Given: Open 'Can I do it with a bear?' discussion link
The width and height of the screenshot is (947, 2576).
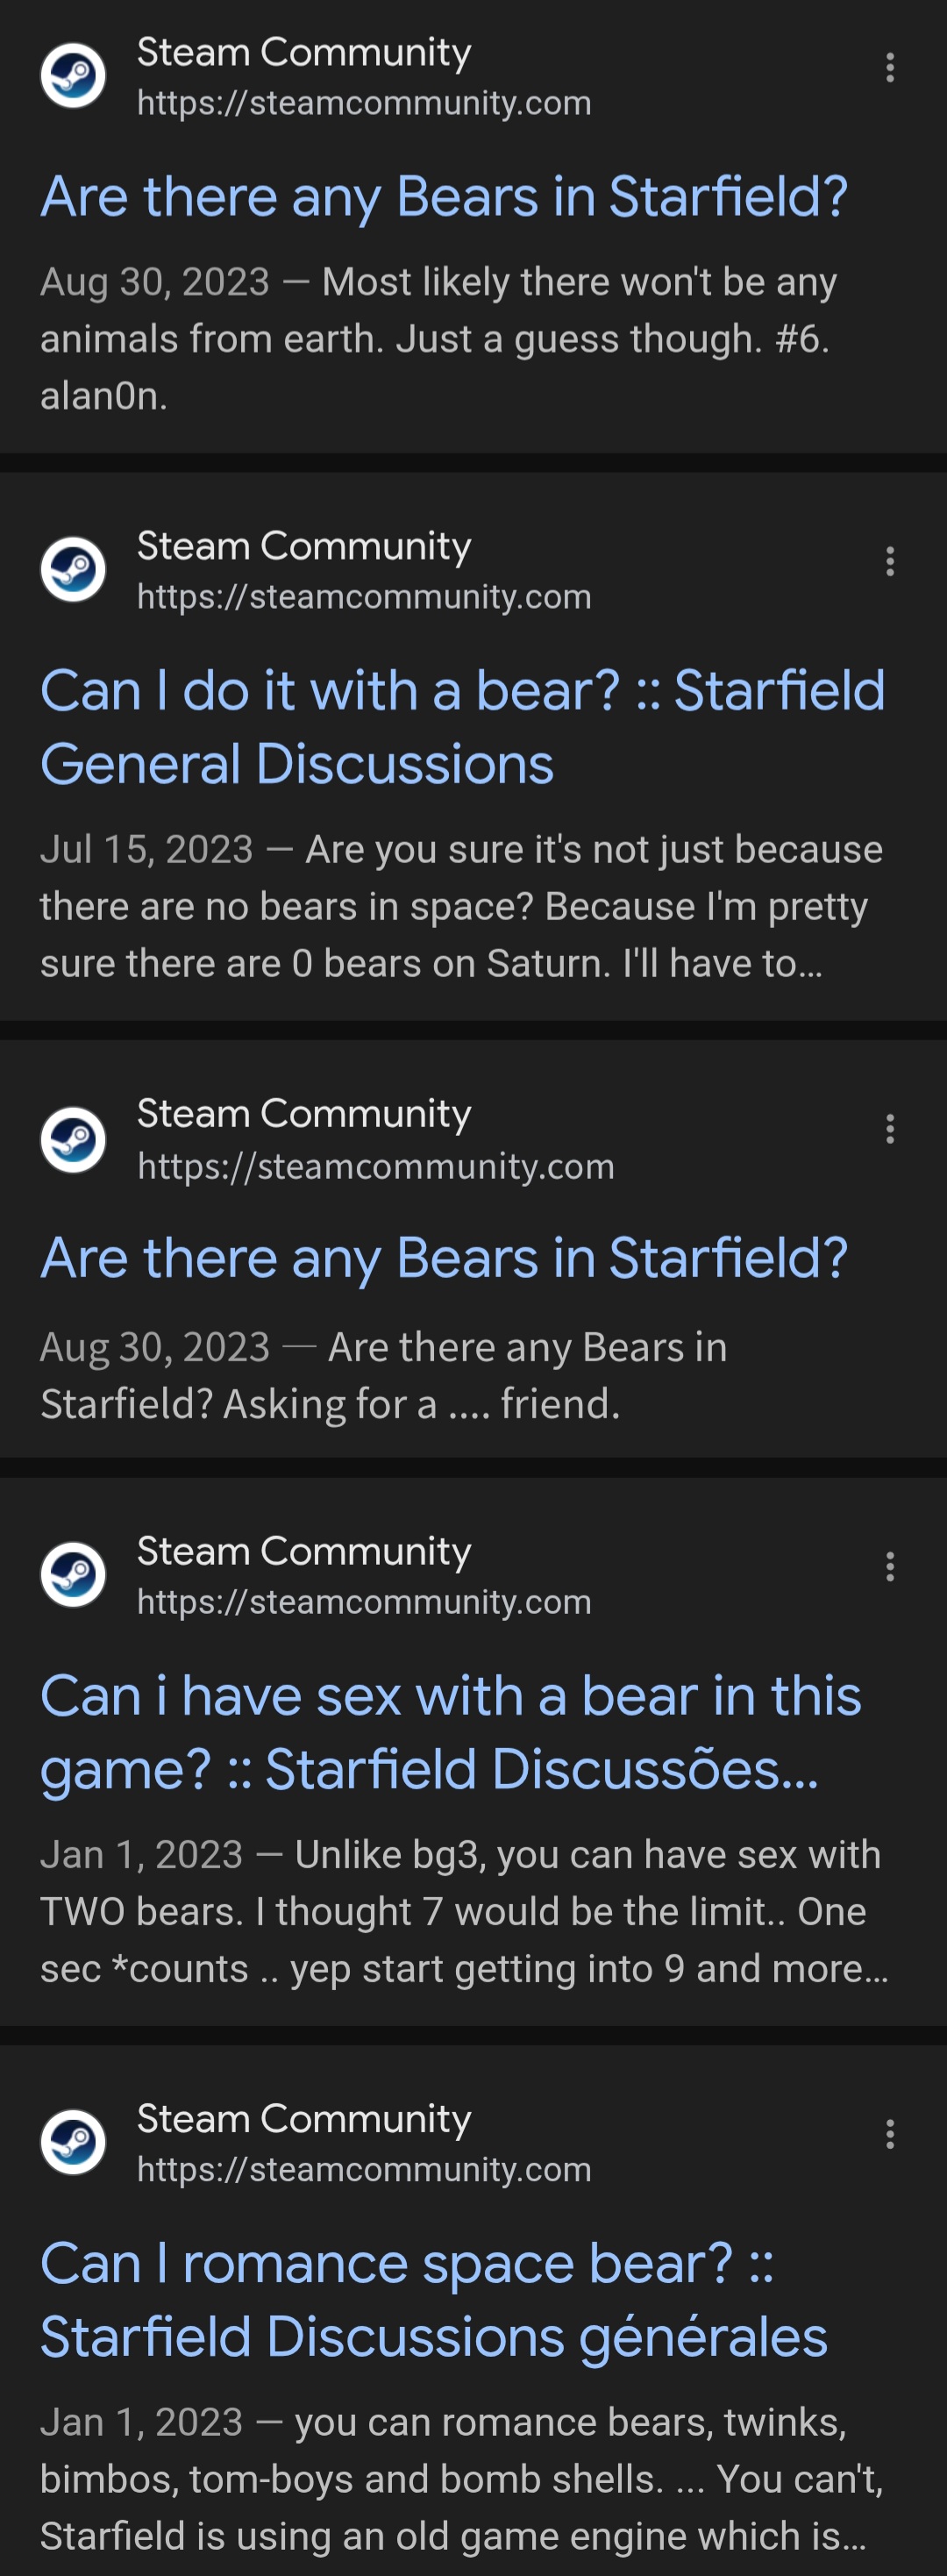Looking at the screenshot, I should tap(461, 727).
